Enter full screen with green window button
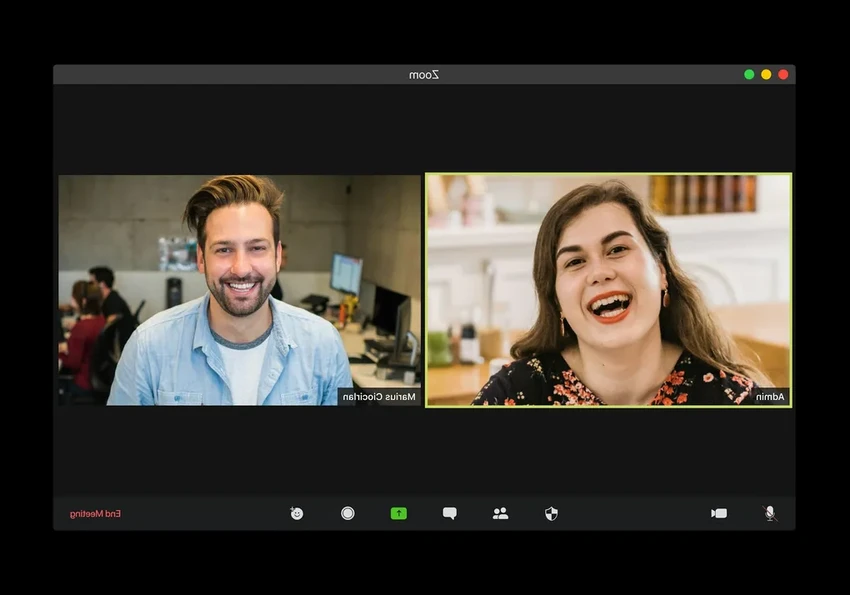850x595 pixels. click(749, 74)
